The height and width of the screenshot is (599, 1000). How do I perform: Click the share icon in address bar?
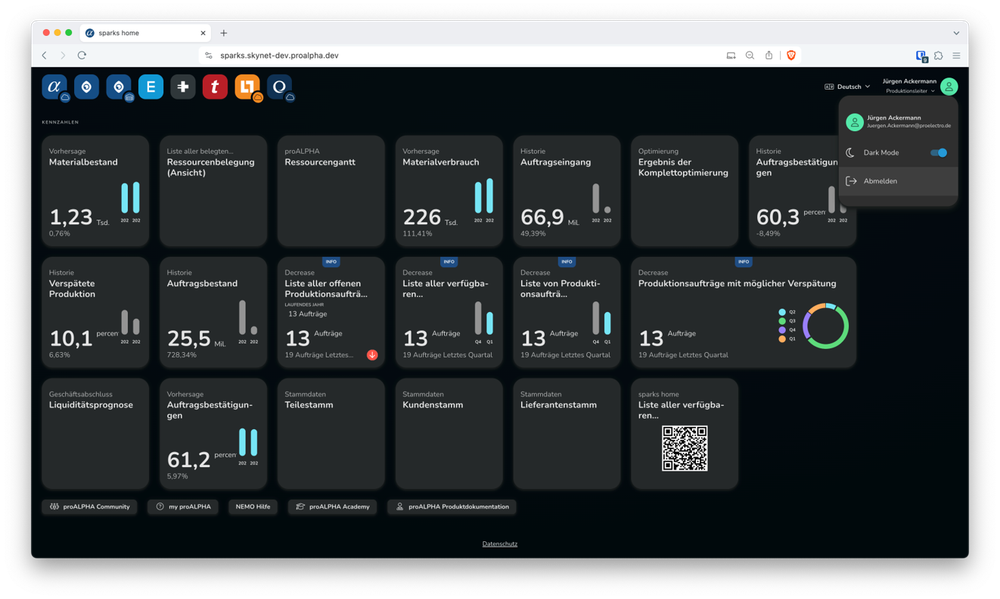(769, 55)
